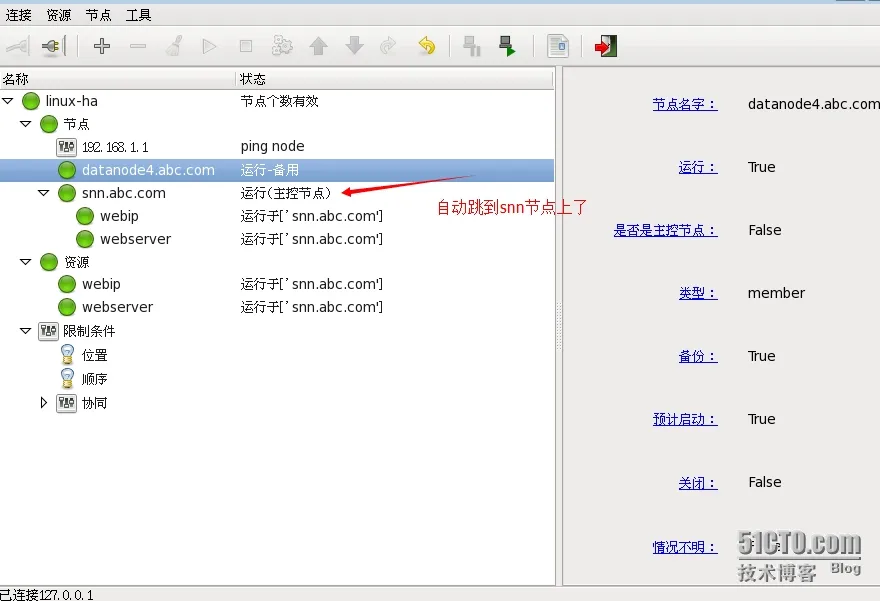The width and height of the screenshot is (880, 601).
Task: Collapse the linux-ha root tree node
Action: [8, 101]
